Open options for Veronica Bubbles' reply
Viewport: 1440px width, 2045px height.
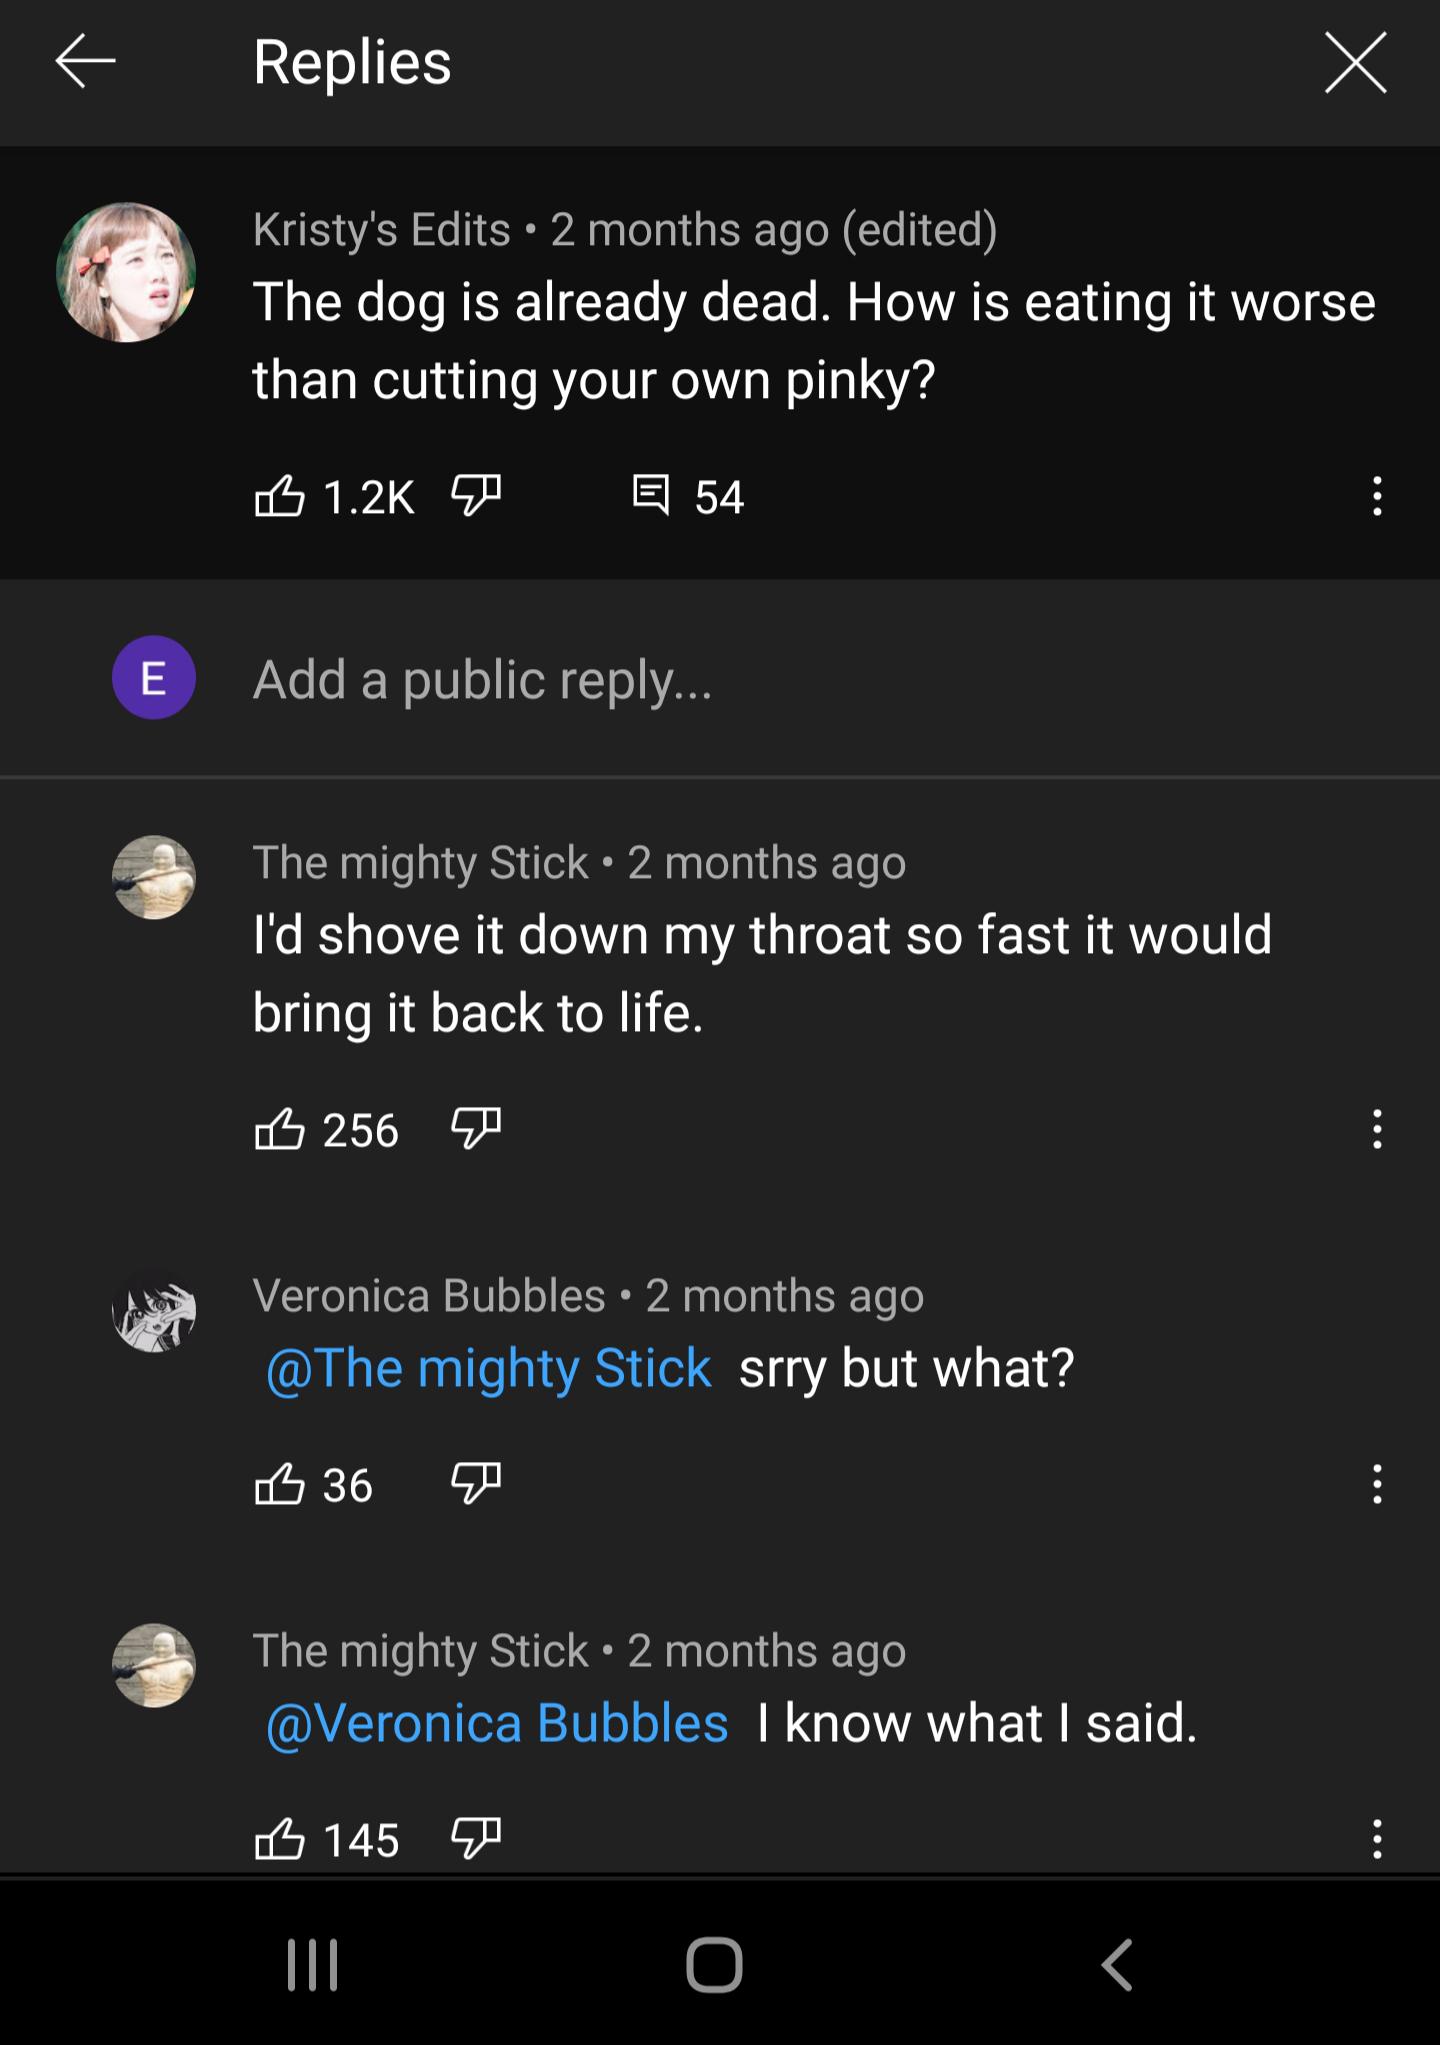(1377, 1485)
